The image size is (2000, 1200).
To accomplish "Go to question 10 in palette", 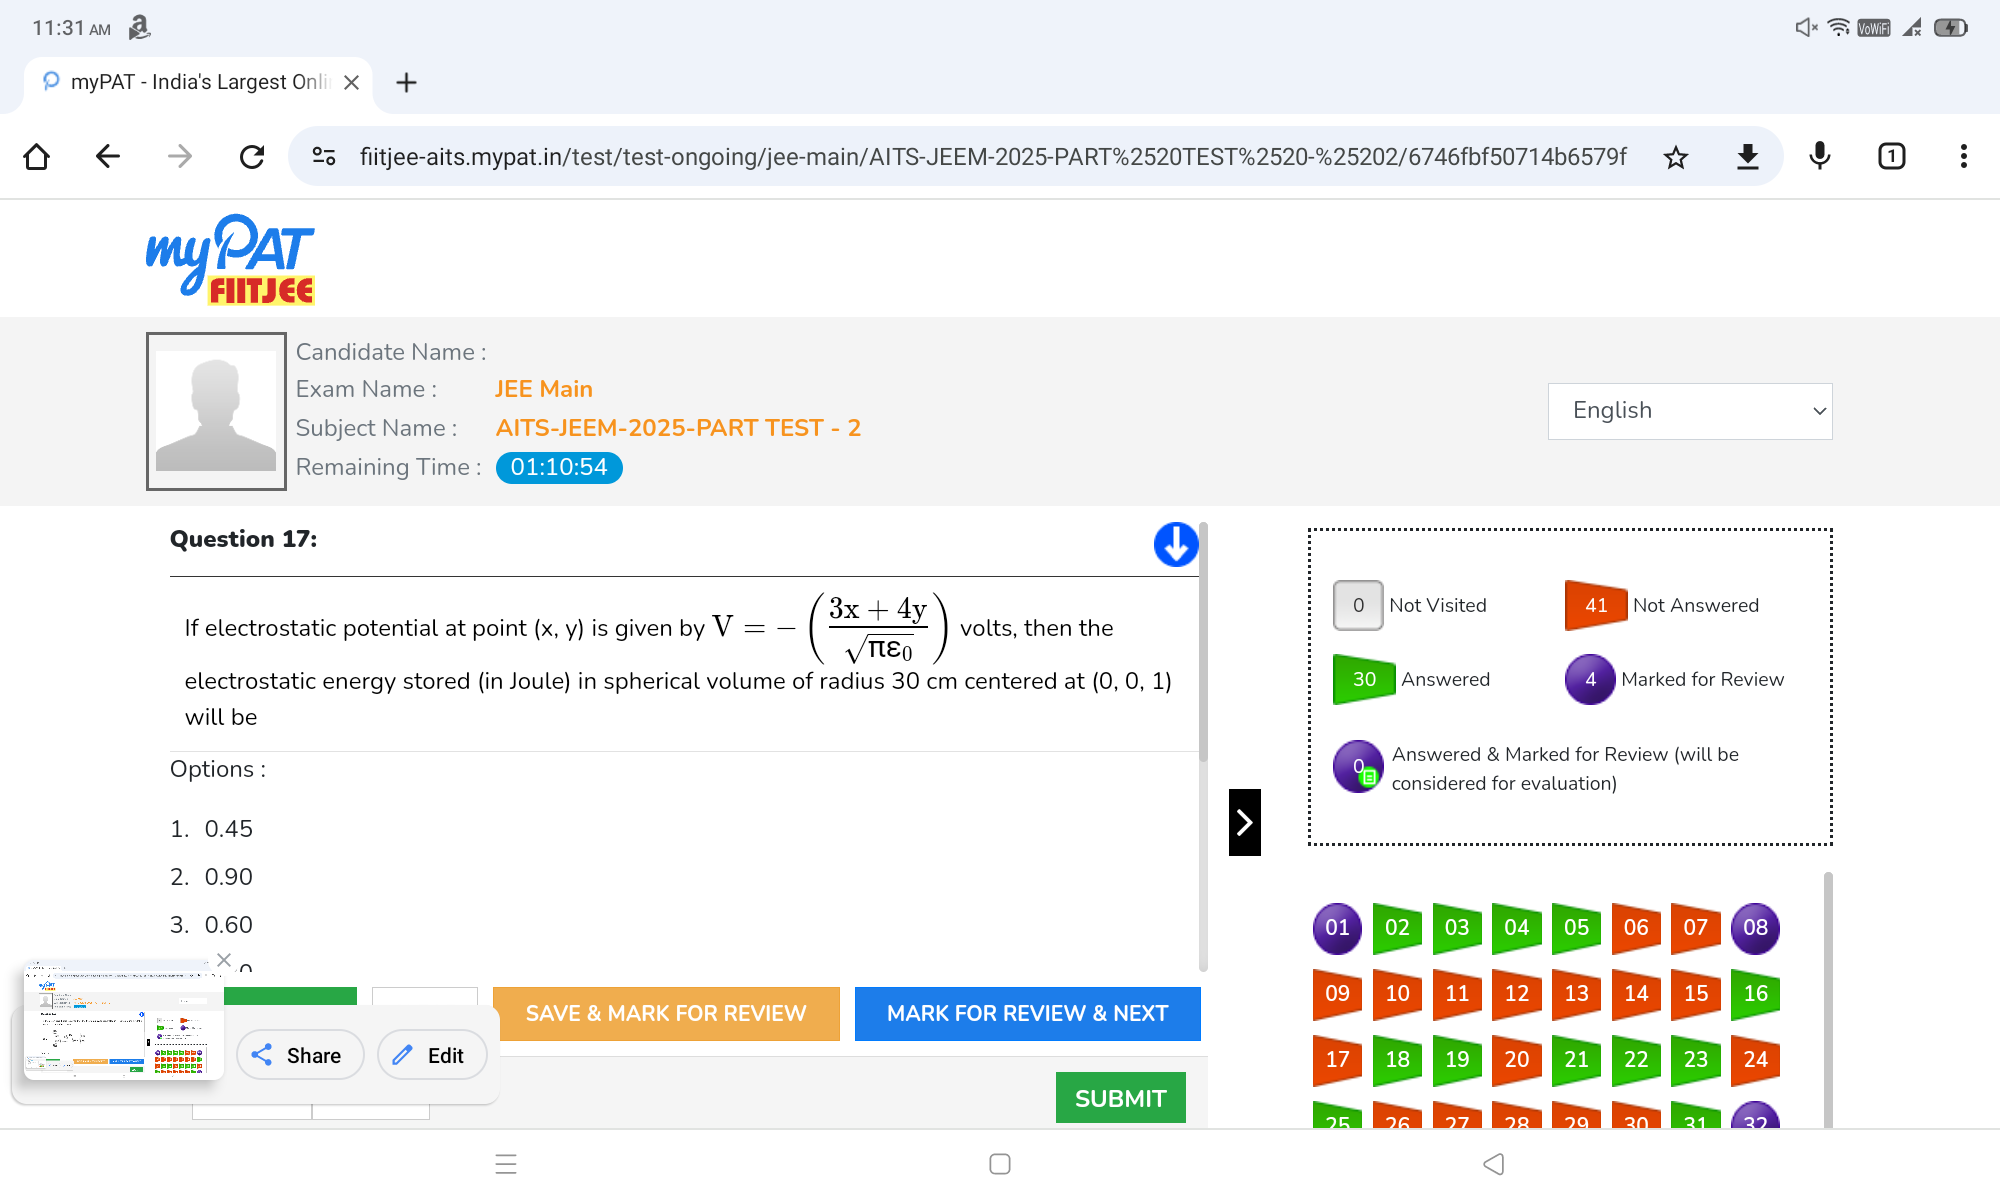I will coord(1397,994).
